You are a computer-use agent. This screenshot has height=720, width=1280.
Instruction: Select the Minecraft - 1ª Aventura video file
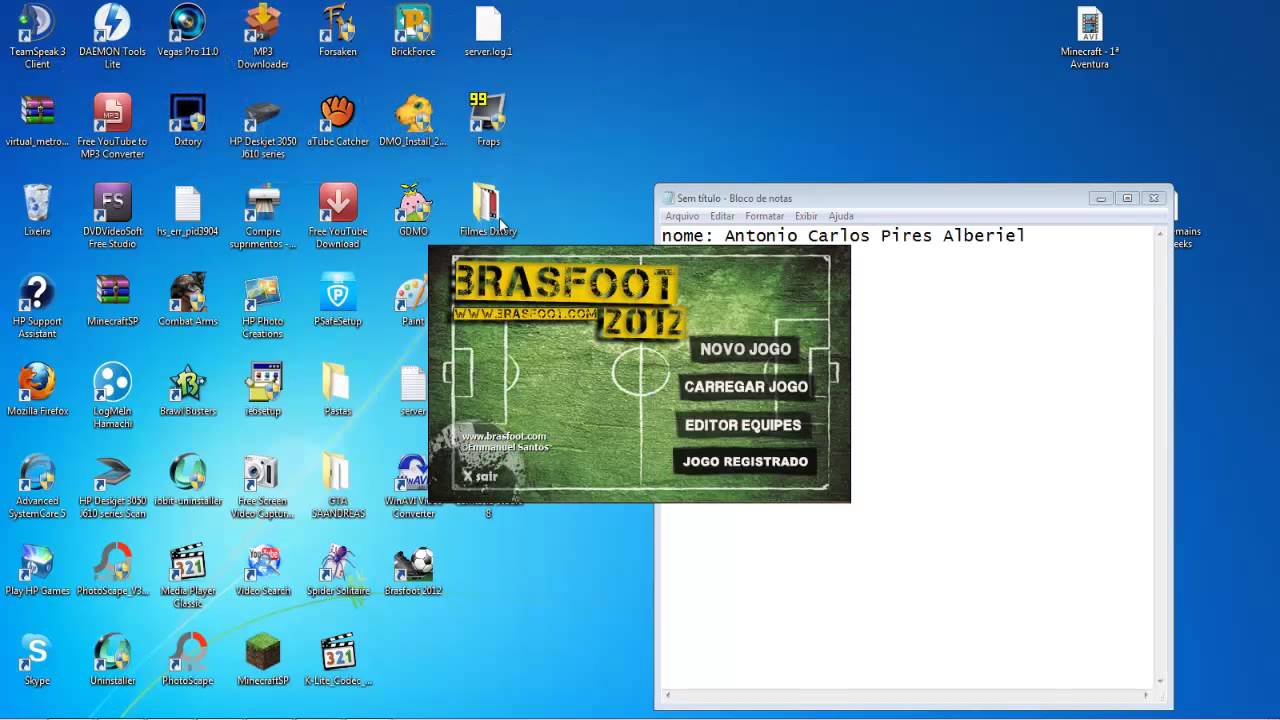click(x=1089, y=37)
